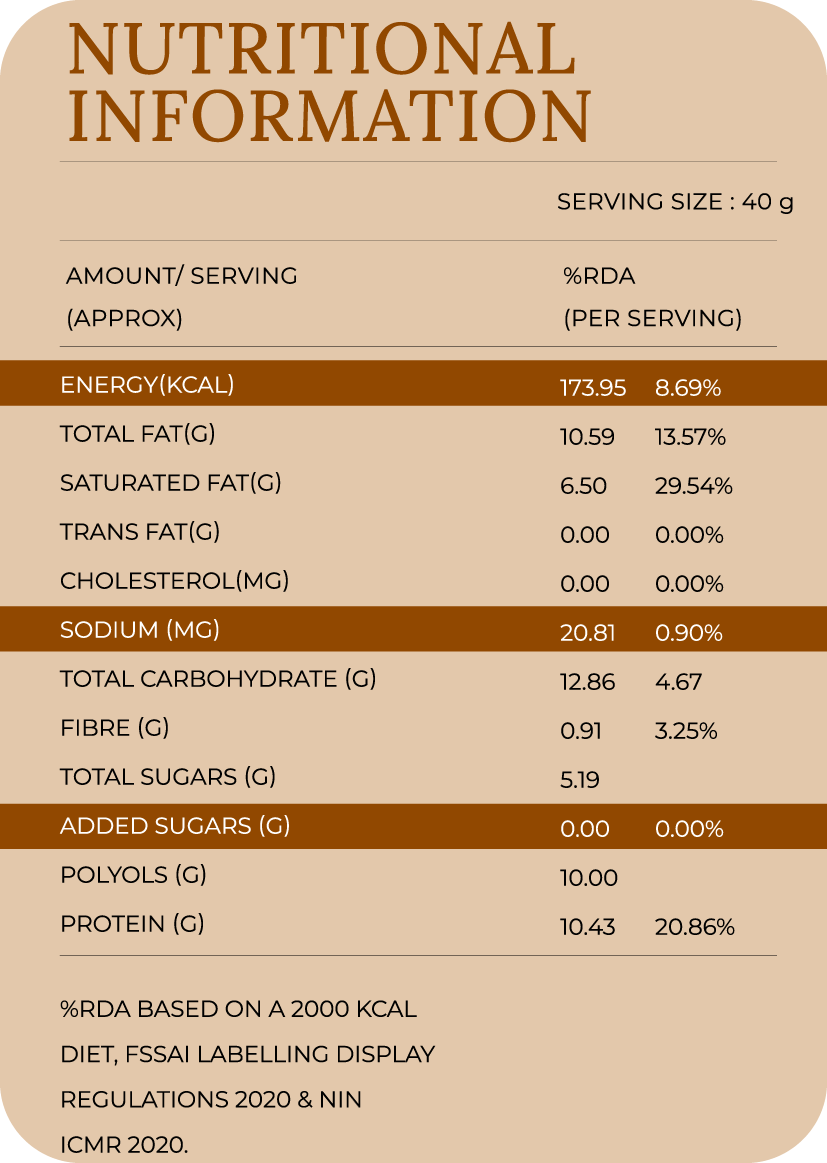This screenshot has width=827, height=1163.
Task: Select the Total Carbohydrate (g) label
Action: point(218,679)
